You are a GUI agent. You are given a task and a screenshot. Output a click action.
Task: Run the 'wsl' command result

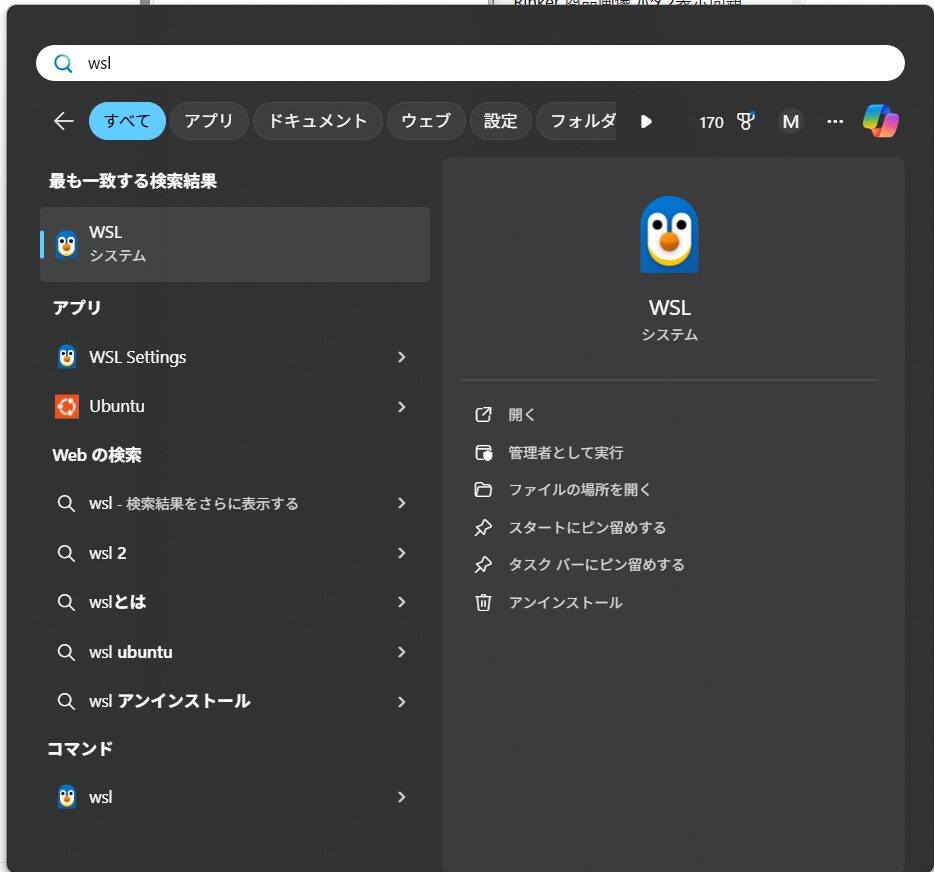point(235,797)
